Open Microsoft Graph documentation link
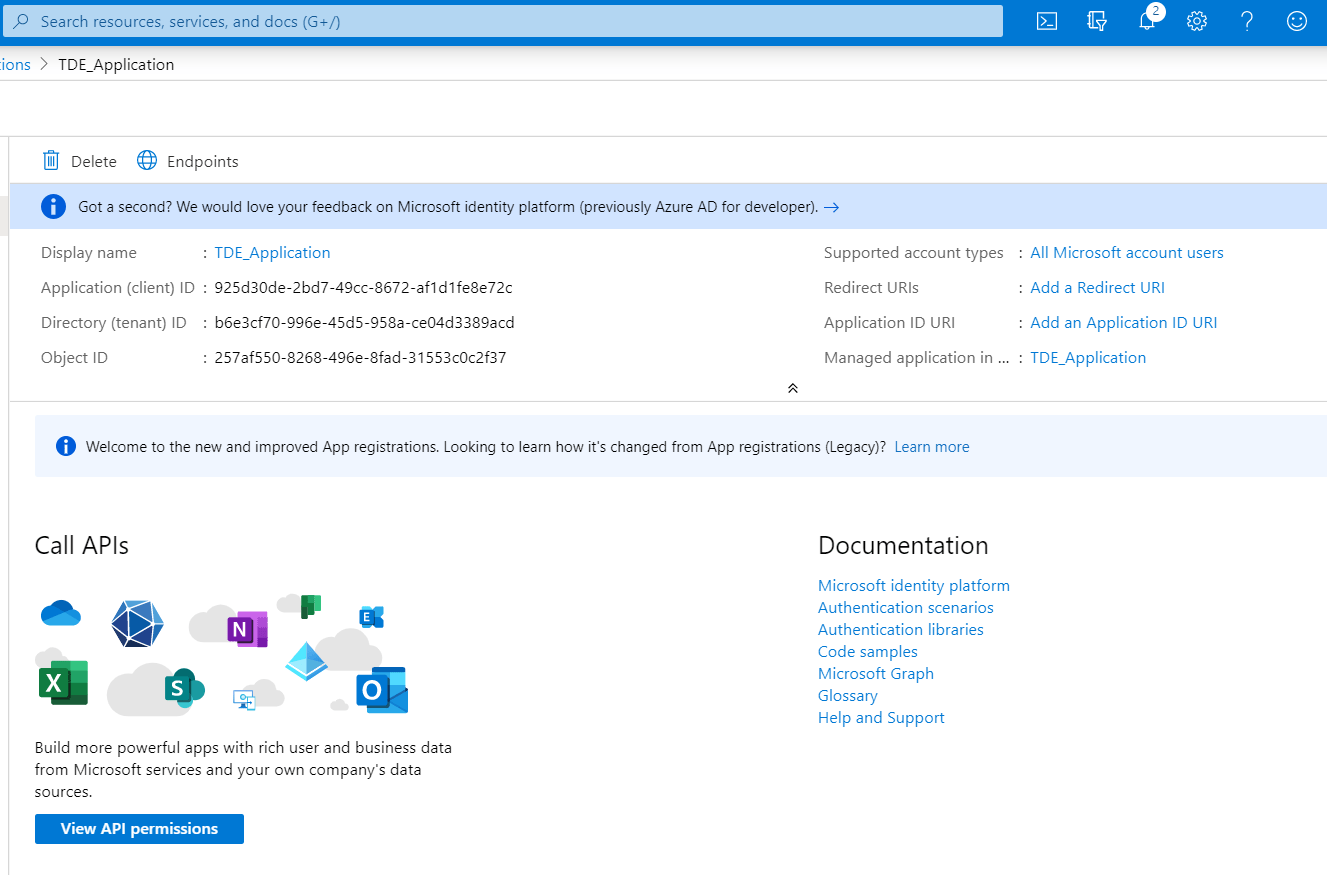1327x875 pixels. tap(875, 674)
